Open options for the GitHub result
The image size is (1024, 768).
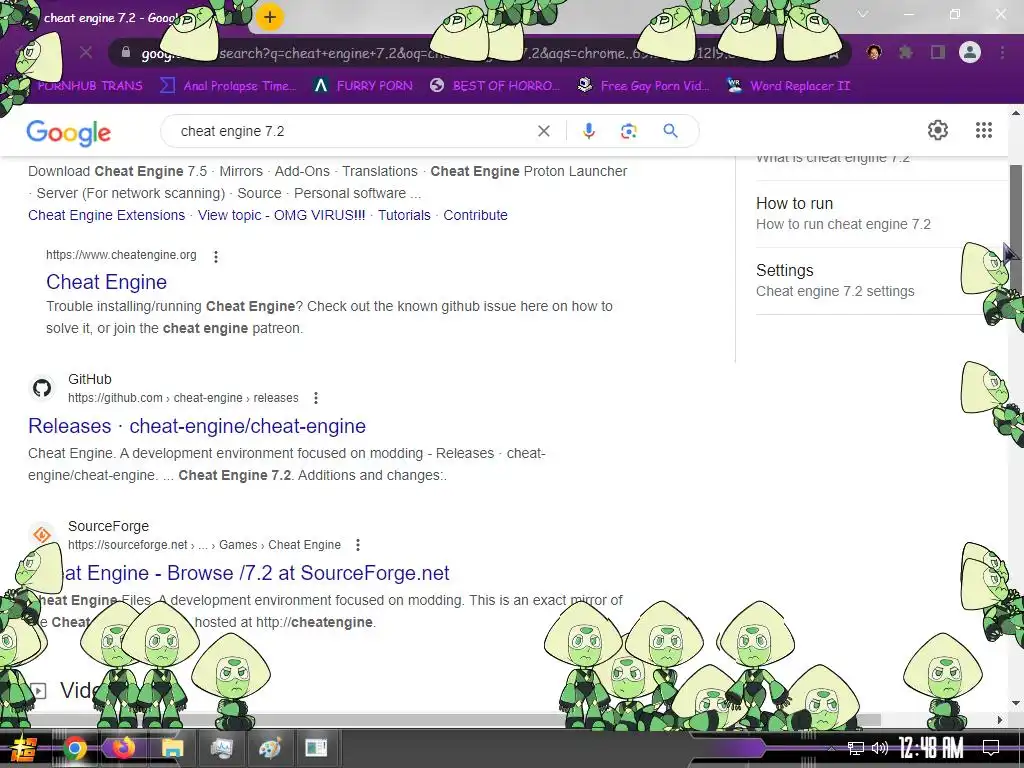point(315,398)
